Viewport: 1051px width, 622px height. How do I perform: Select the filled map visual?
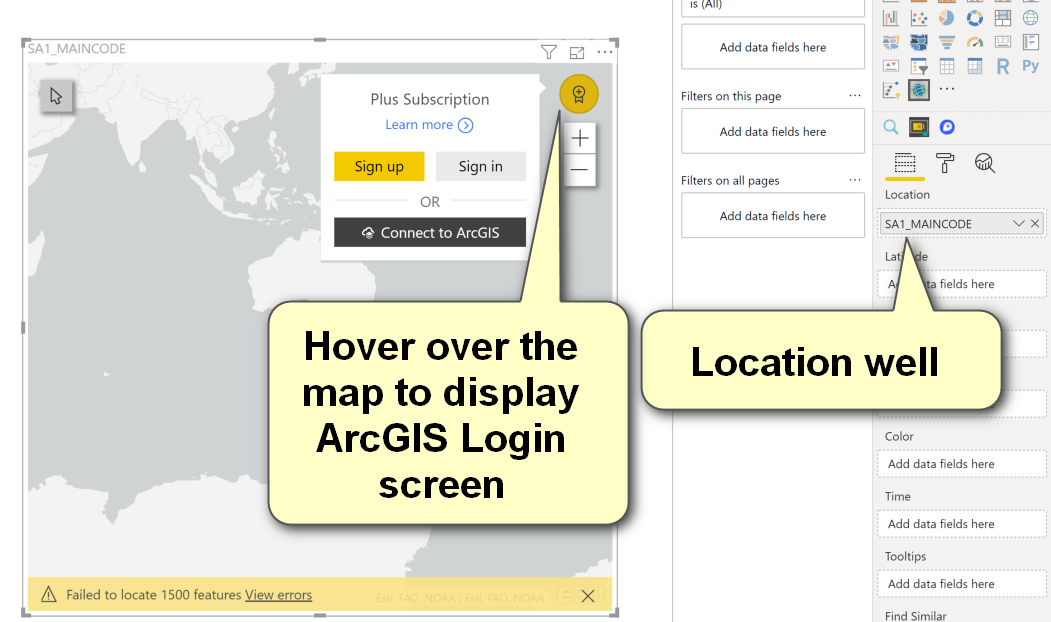click(x=891, y=42)
